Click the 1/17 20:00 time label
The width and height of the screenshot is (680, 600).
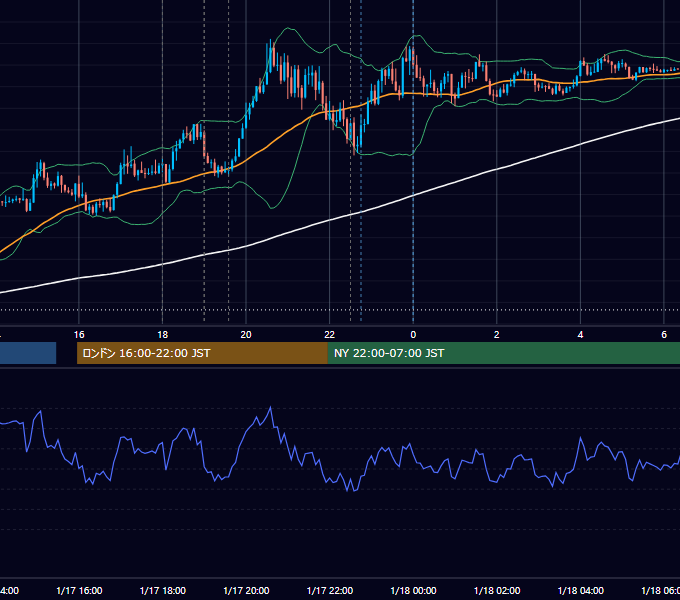[246, 590]
